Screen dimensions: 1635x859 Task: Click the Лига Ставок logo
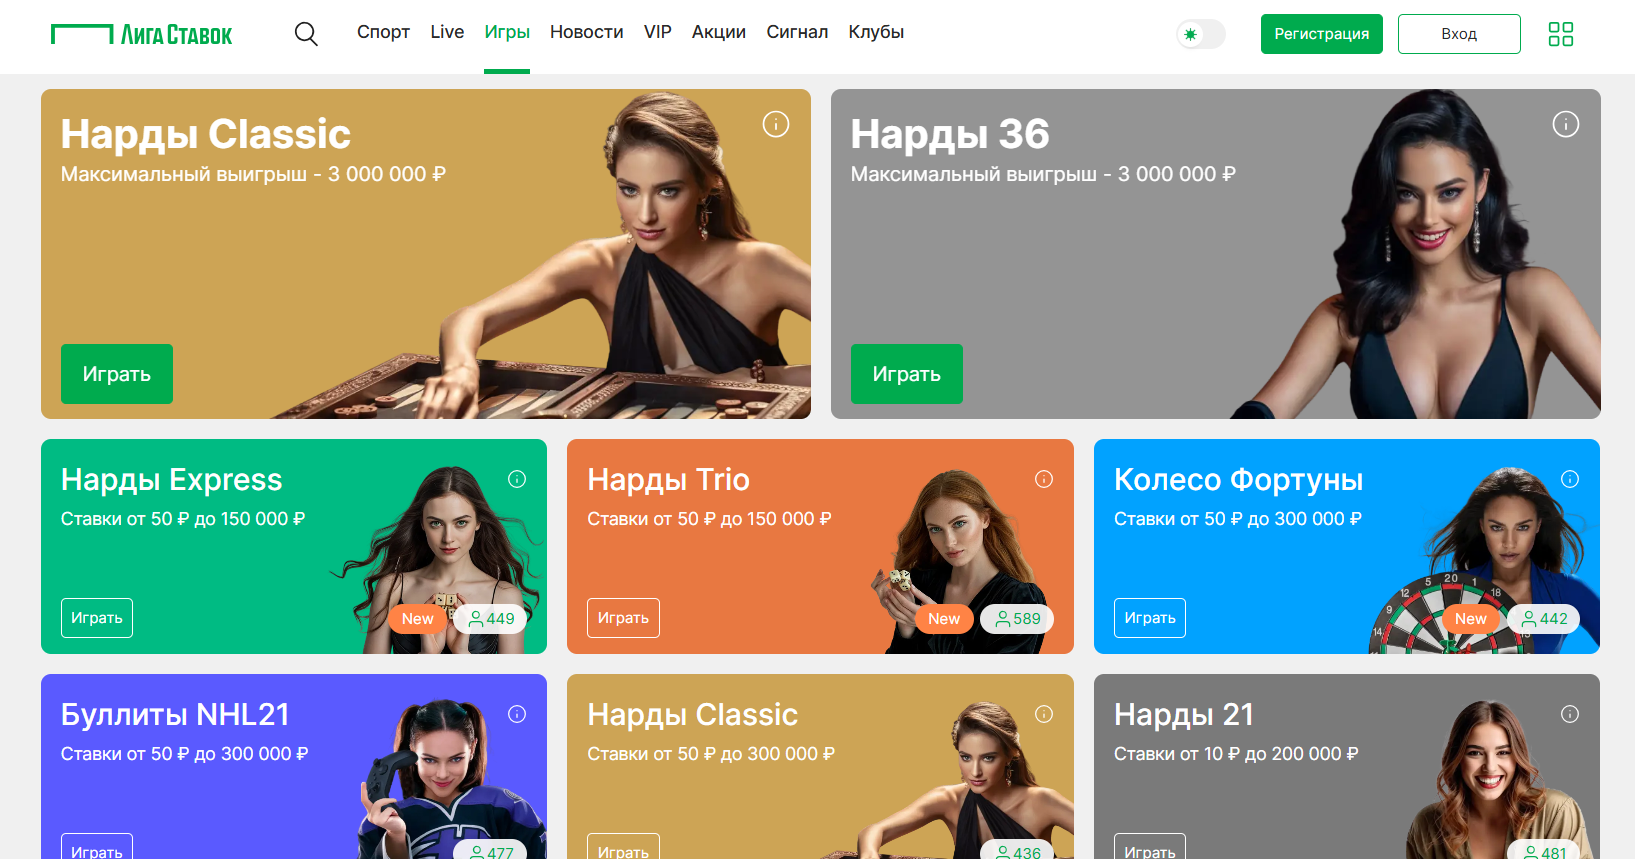click(141, 35)
